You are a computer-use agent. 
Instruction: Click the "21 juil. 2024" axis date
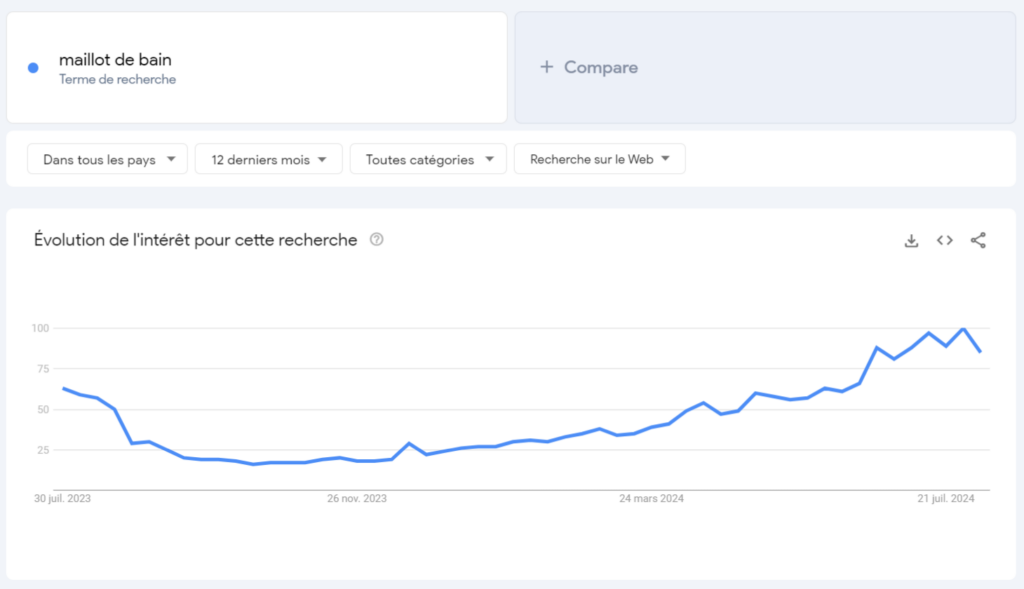pyautogui.click(x=947, y=498)
